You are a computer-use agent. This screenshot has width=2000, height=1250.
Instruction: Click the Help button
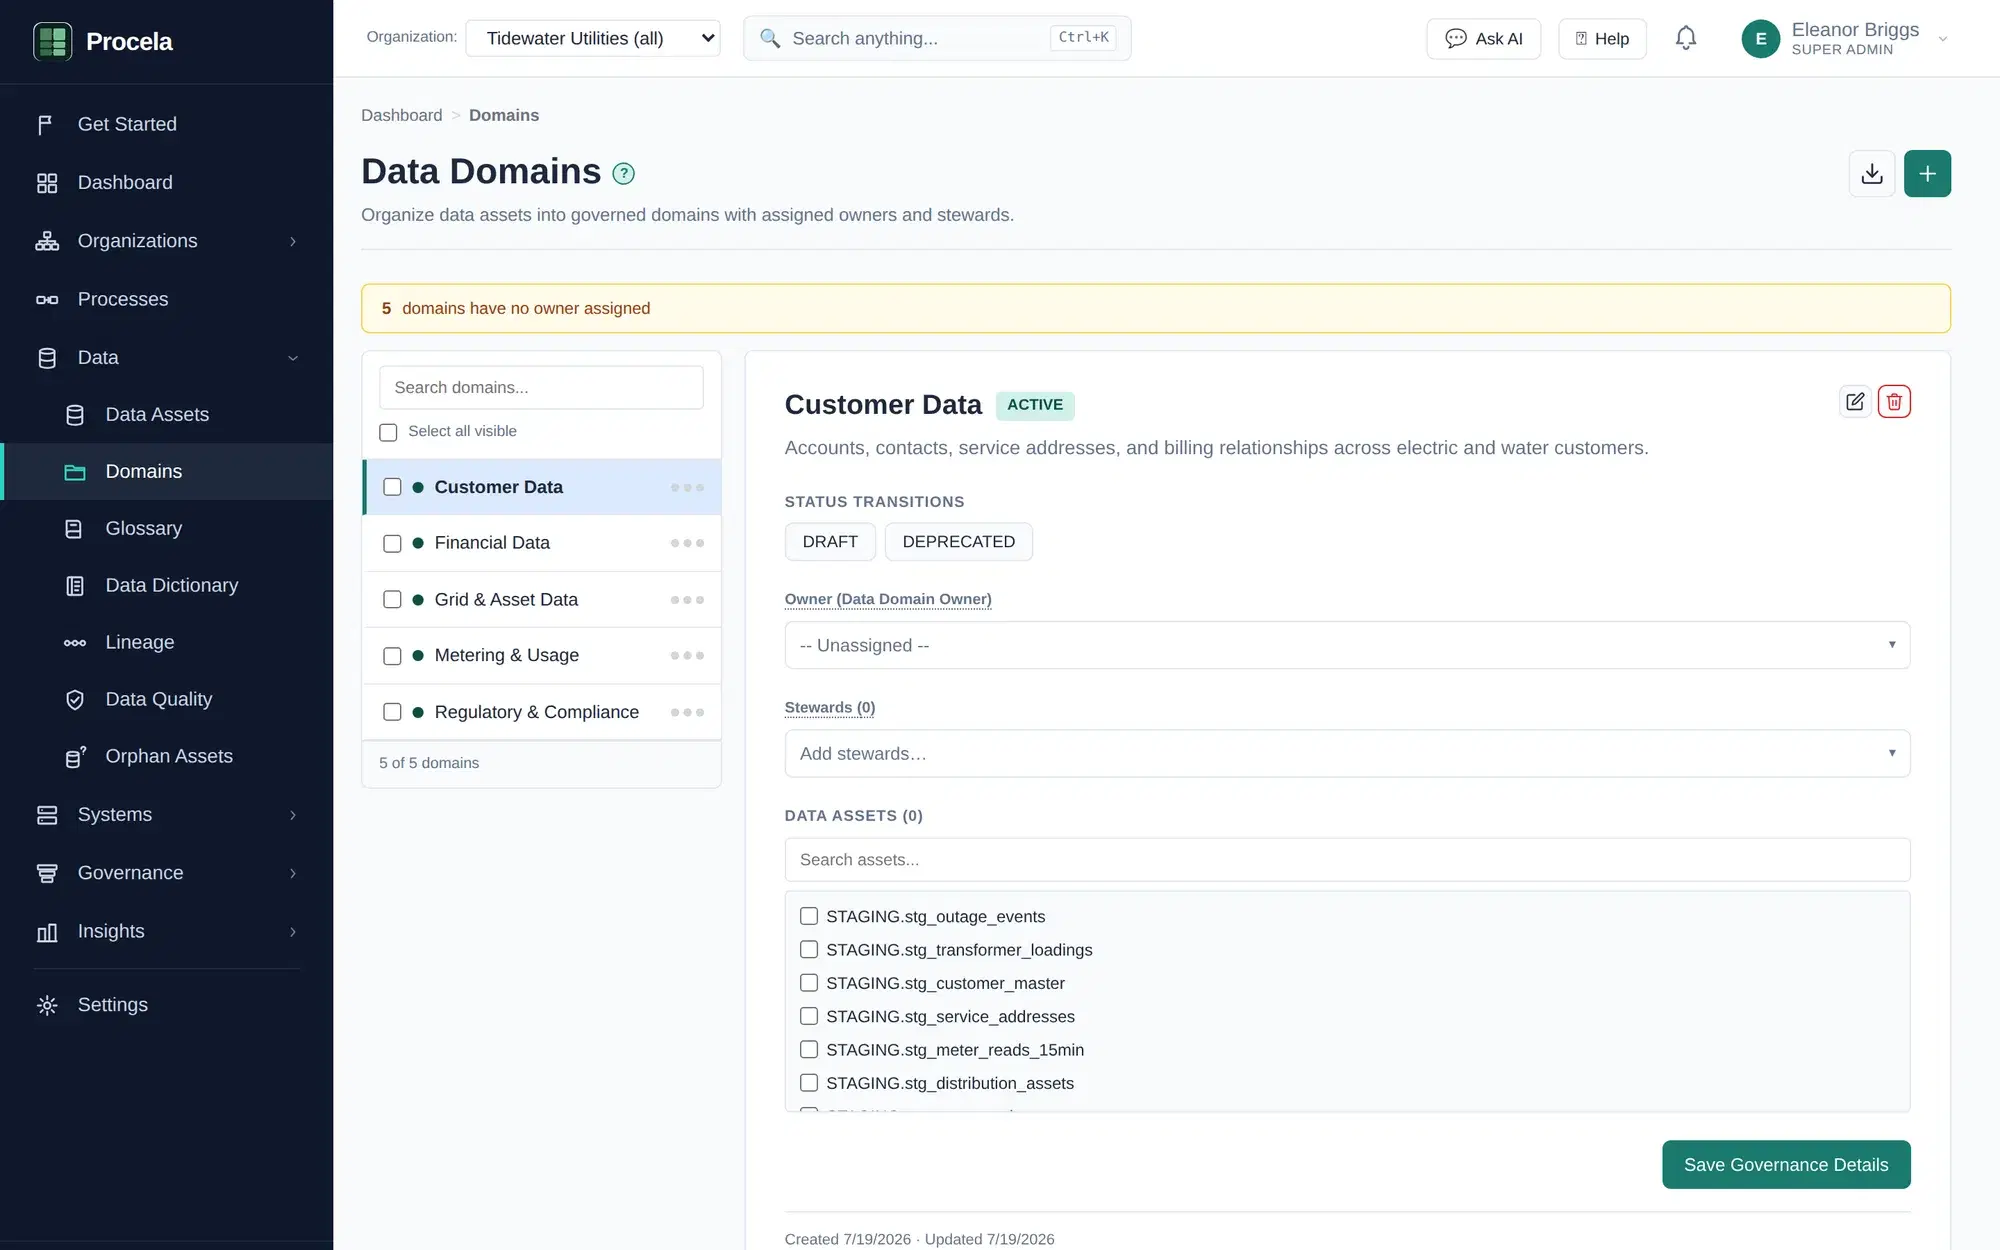click(x=1602, y=38)
